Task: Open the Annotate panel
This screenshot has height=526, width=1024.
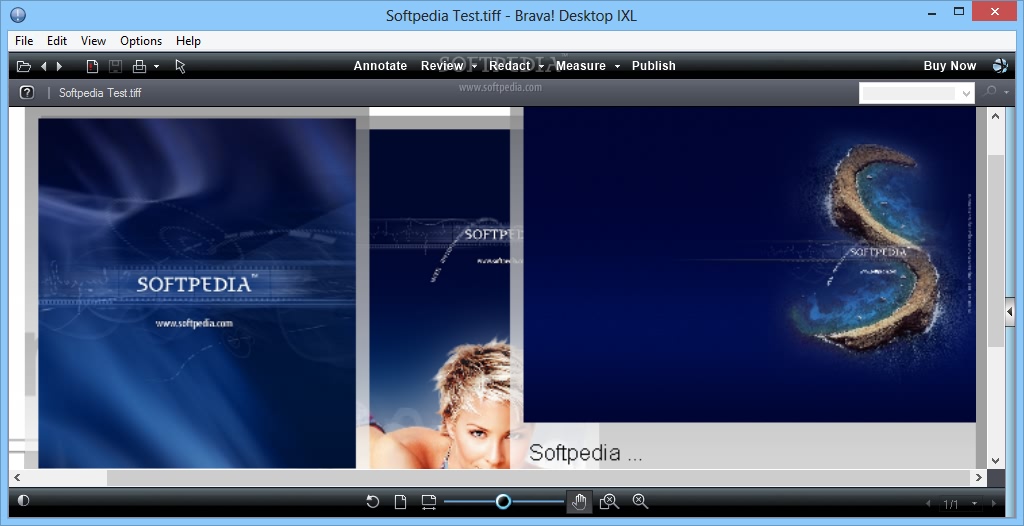Action: [380, 66]
